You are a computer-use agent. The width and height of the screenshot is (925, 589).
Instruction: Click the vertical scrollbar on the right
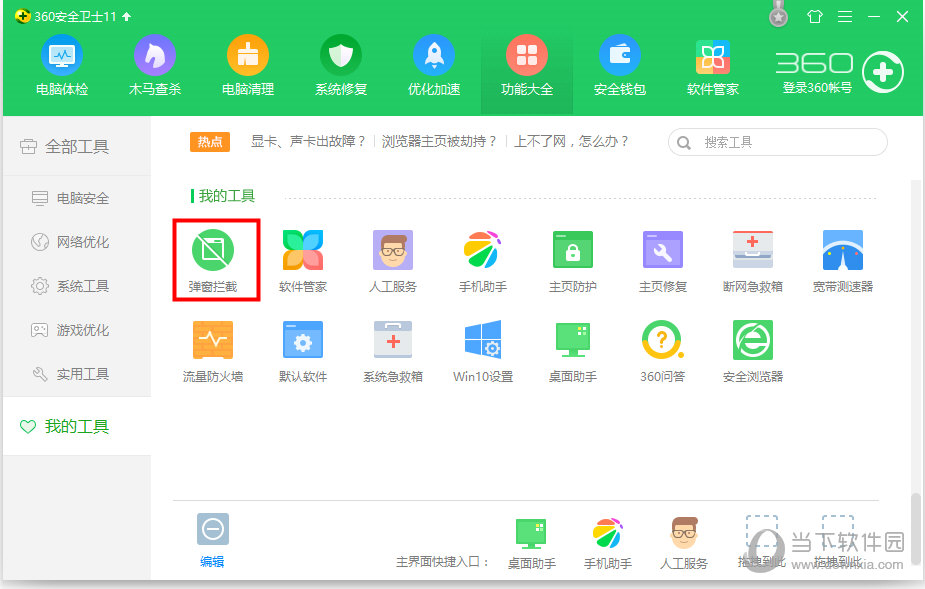coord(915,528)
